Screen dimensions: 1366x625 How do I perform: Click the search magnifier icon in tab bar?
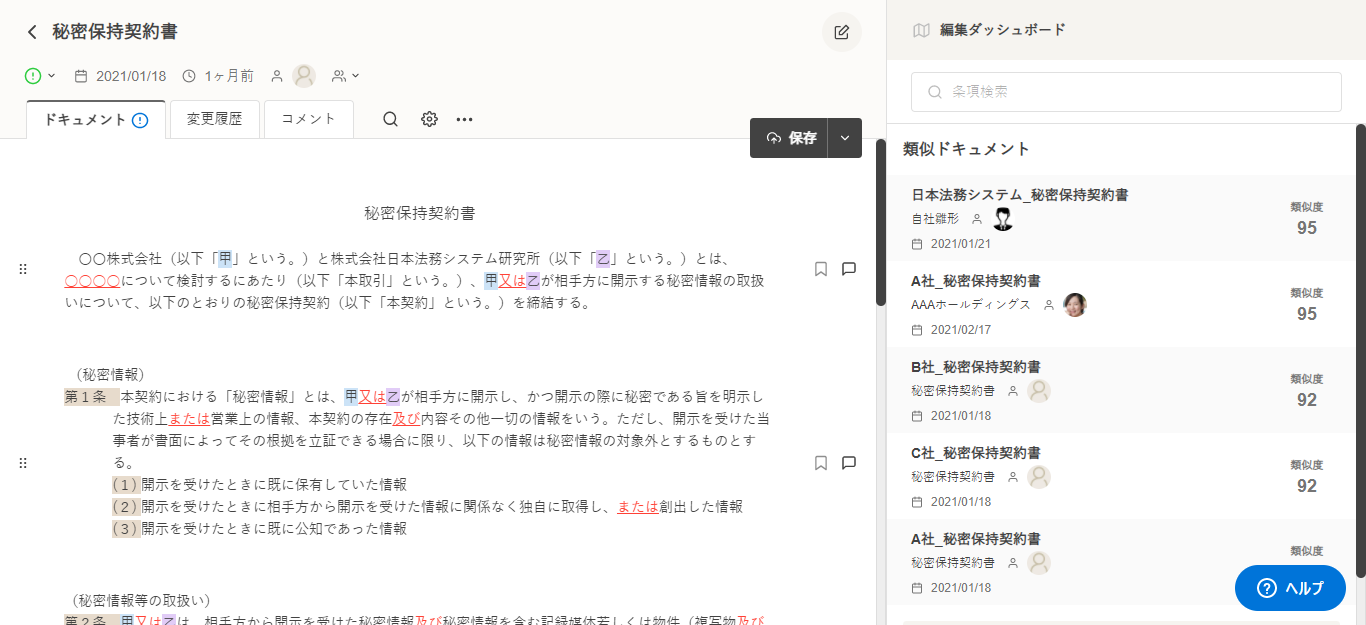(391, 119)
